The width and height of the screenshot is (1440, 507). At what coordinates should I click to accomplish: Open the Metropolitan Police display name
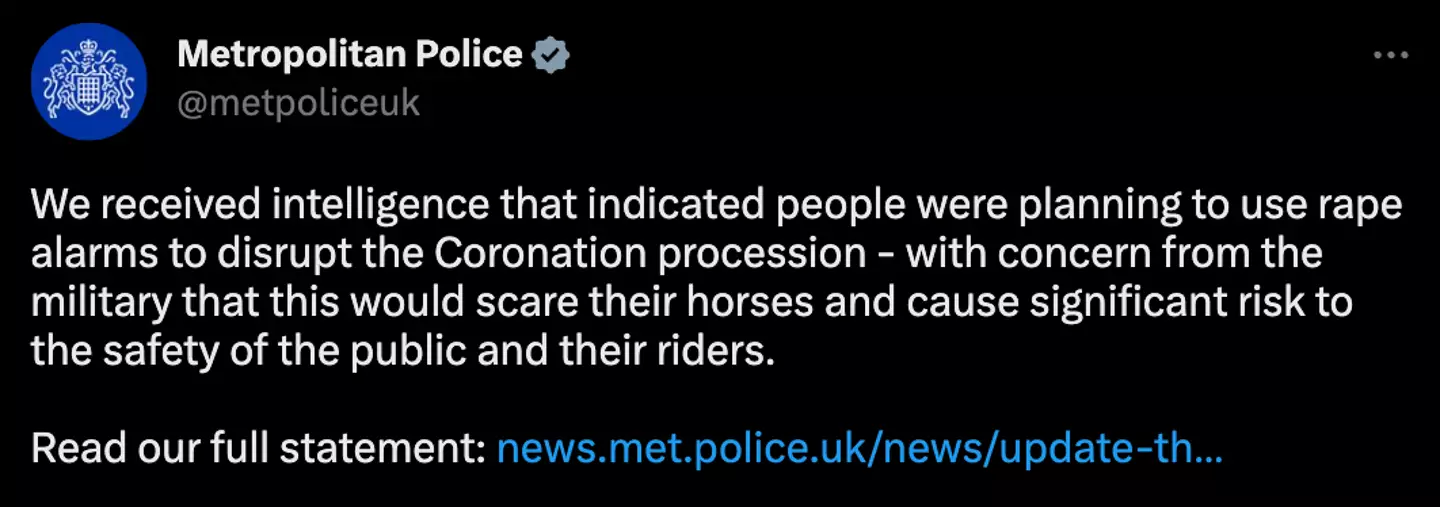click(349, 55)
